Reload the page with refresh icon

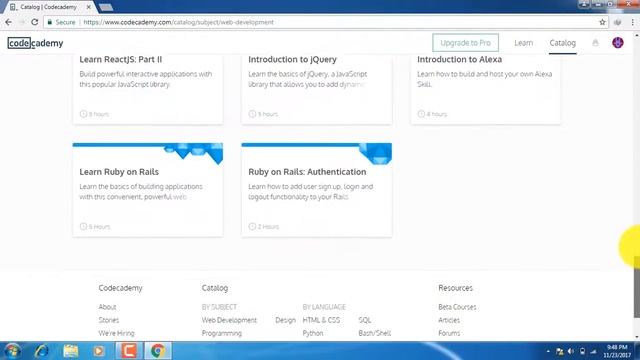click(35, 22)
